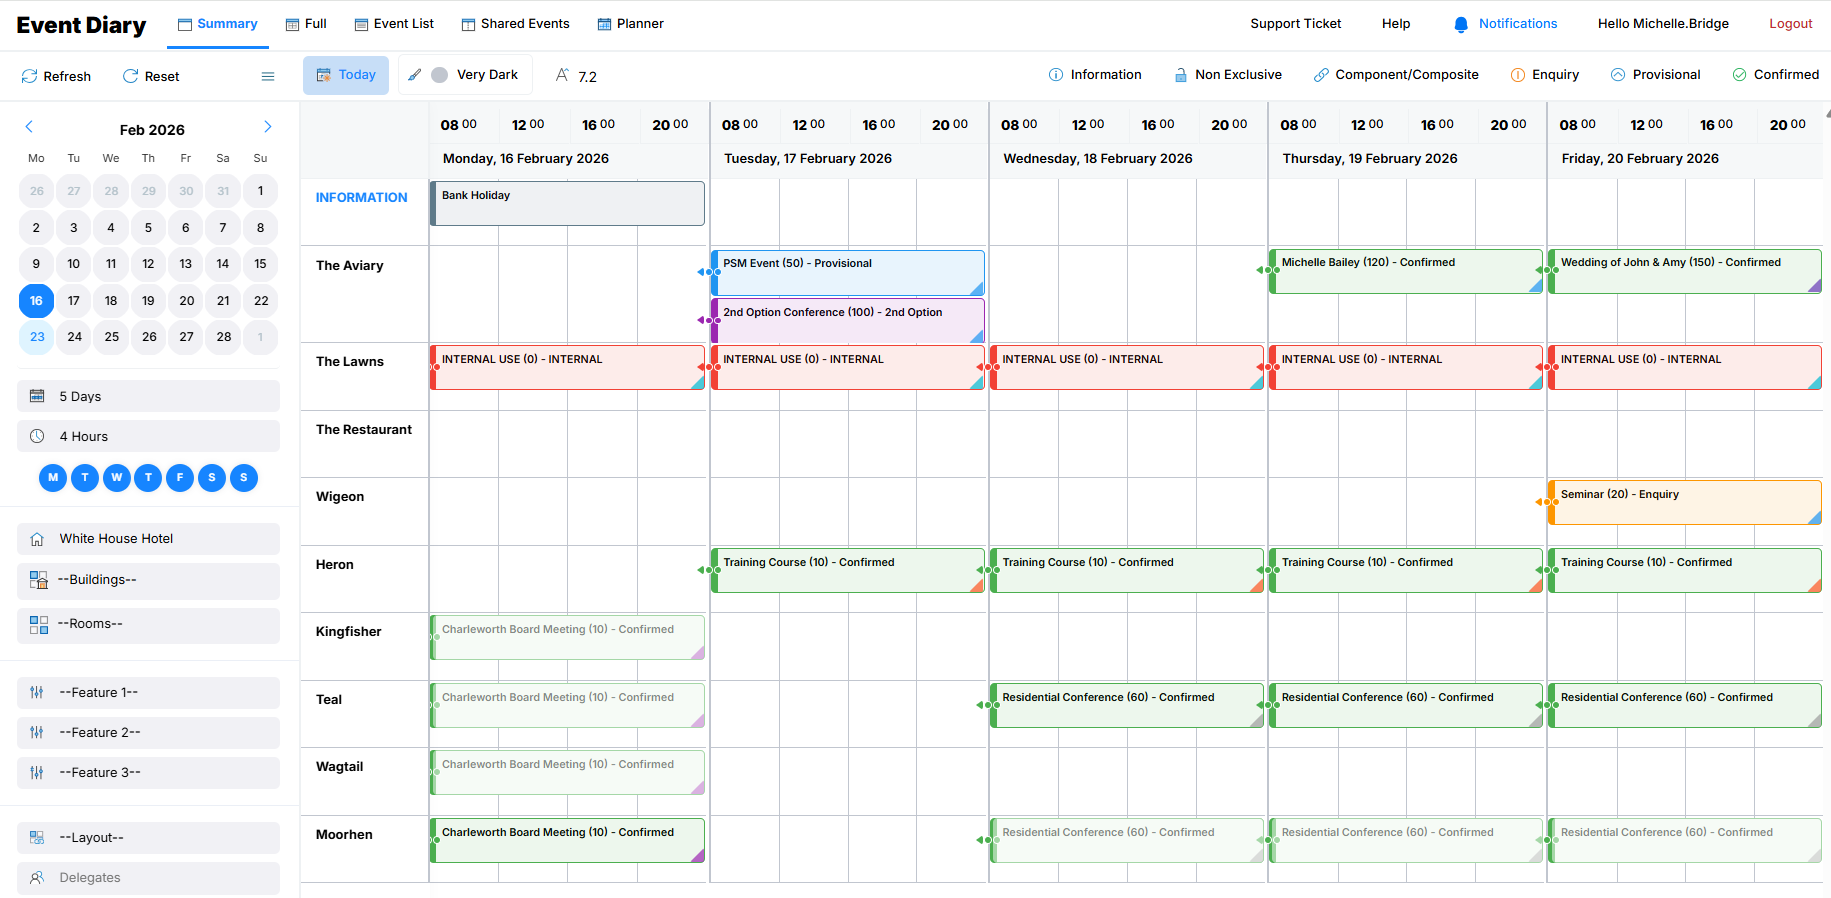Click the Today button
The height and width of the screenshot is (898, 1831).
click(x=346, y=75)
